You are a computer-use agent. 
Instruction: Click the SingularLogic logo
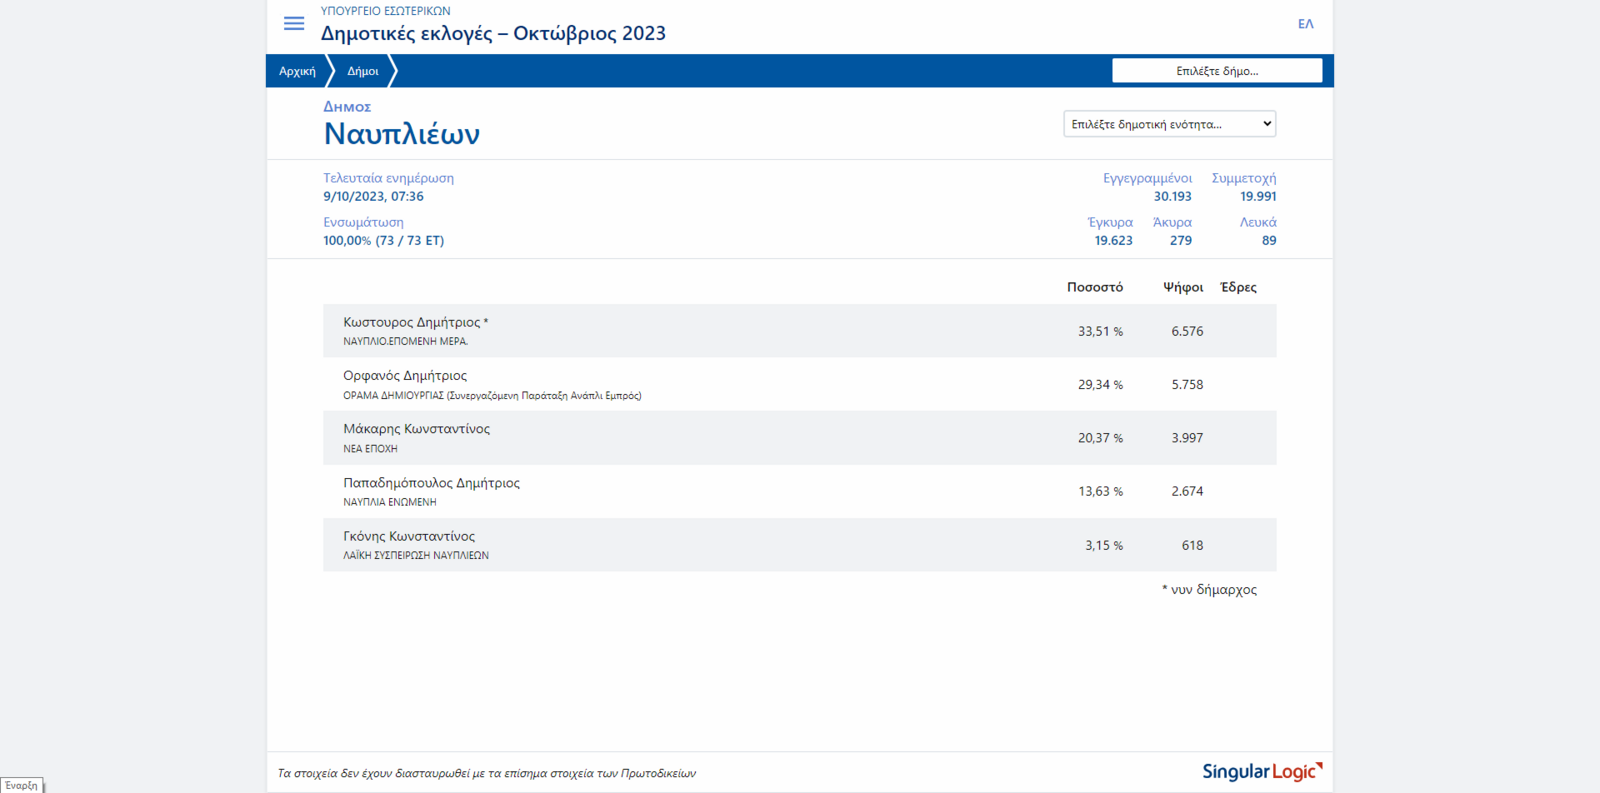pyautogui.click(x=1262, y=771)
